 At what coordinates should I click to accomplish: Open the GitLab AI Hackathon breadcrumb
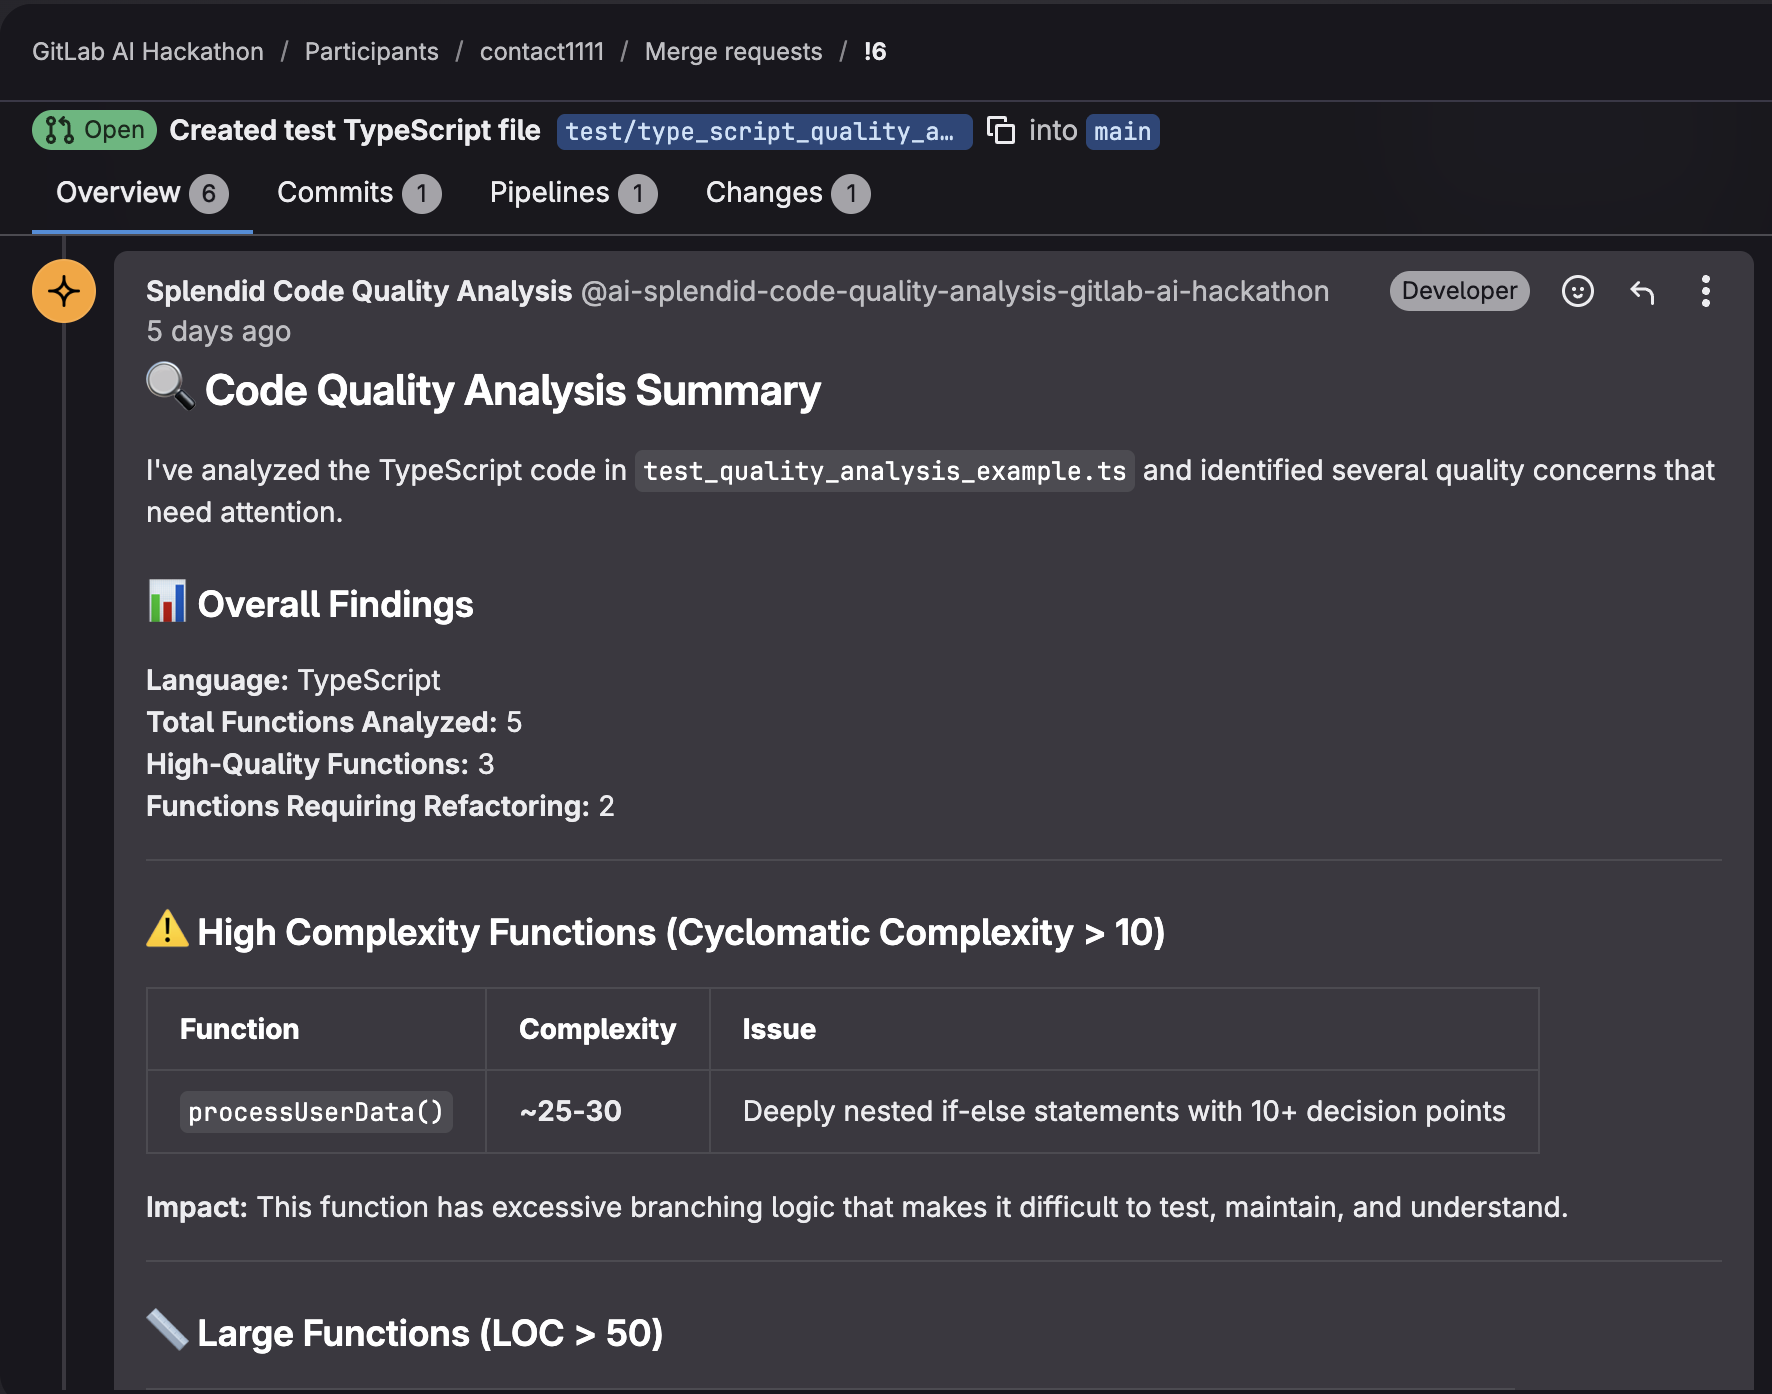point(148,52)
